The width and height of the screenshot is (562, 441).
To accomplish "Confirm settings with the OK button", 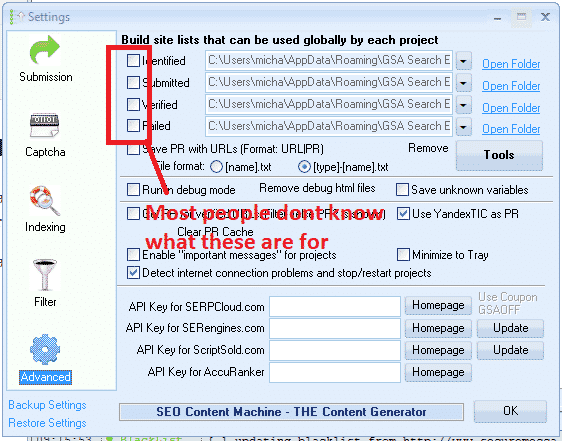I will coord(510,411).
